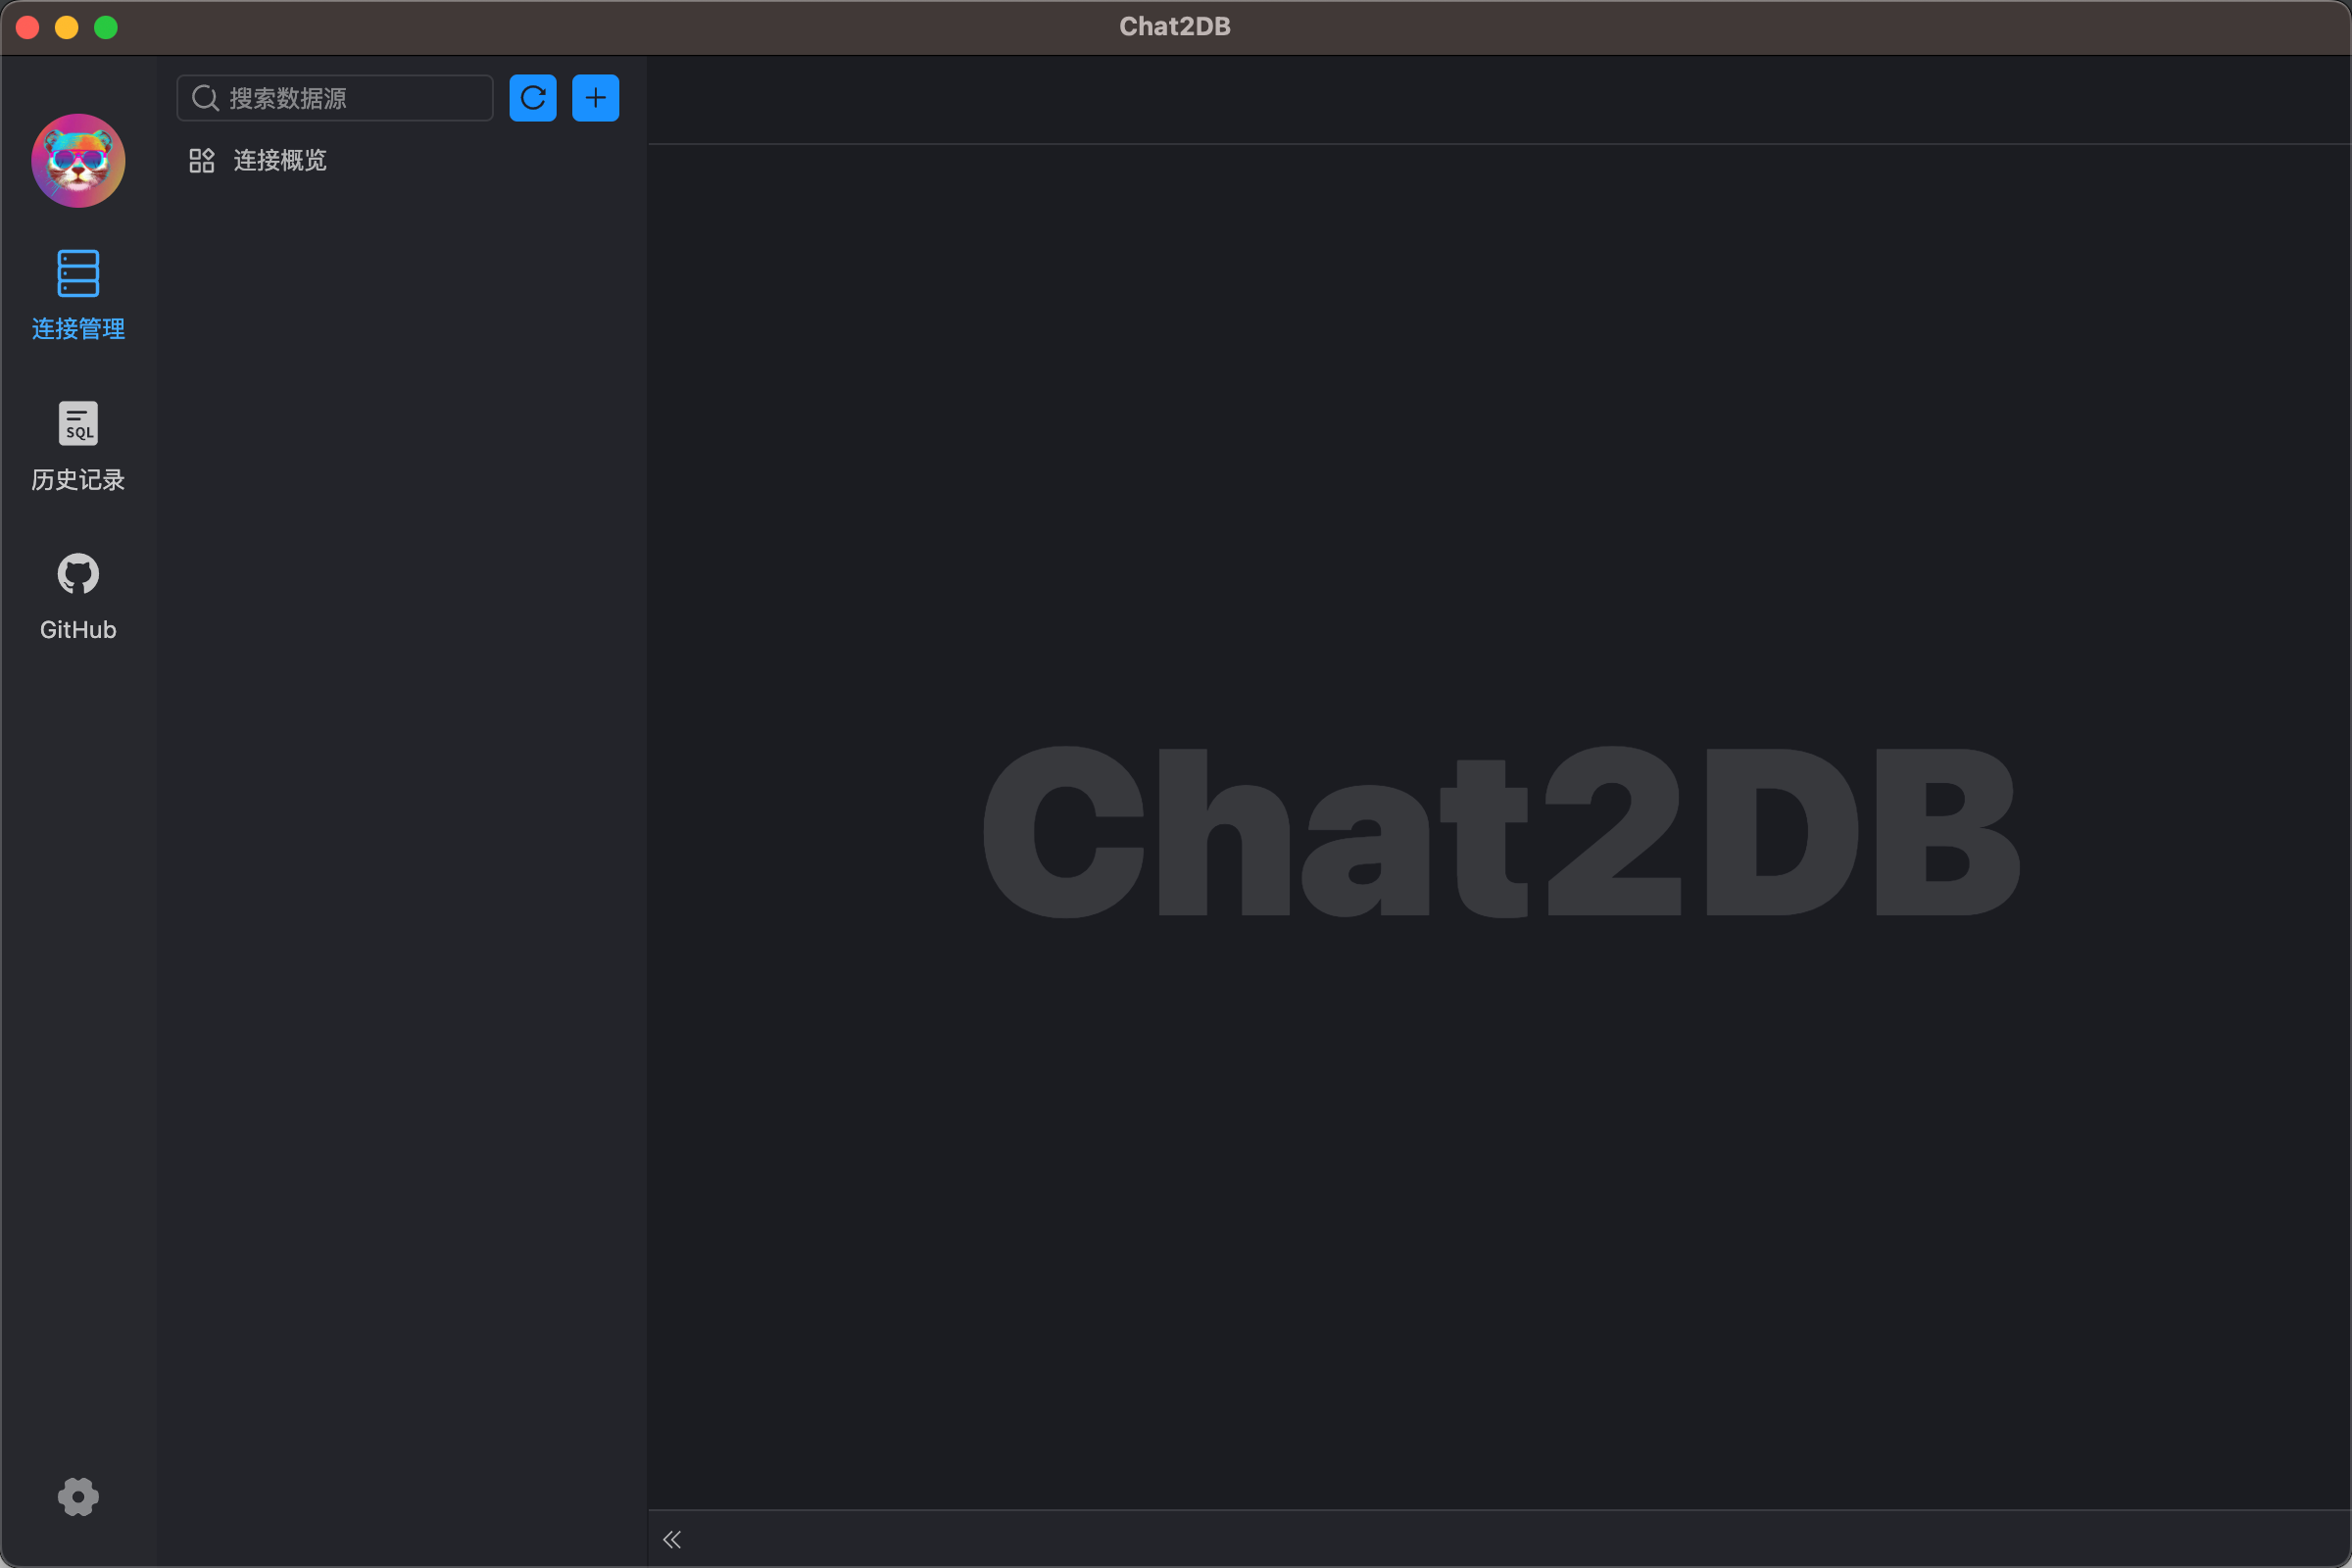The height and width of the screenshot is (1568, 2352).
Task: Collapse the left panel with the double chevron
Action: 672,1539
